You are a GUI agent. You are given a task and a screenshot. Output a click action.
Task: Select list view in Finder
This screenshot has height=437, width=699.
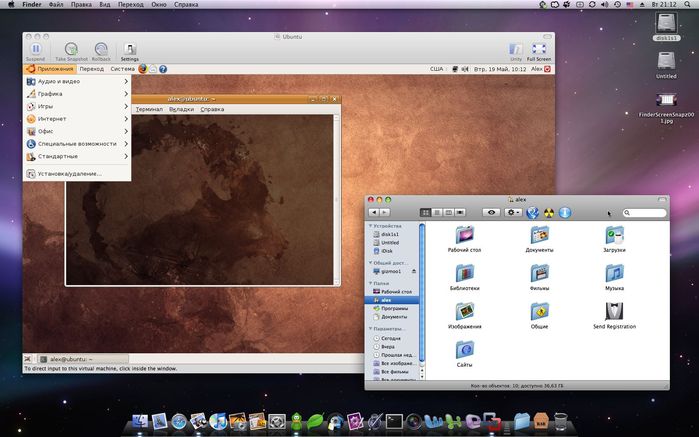coord(437,213)
